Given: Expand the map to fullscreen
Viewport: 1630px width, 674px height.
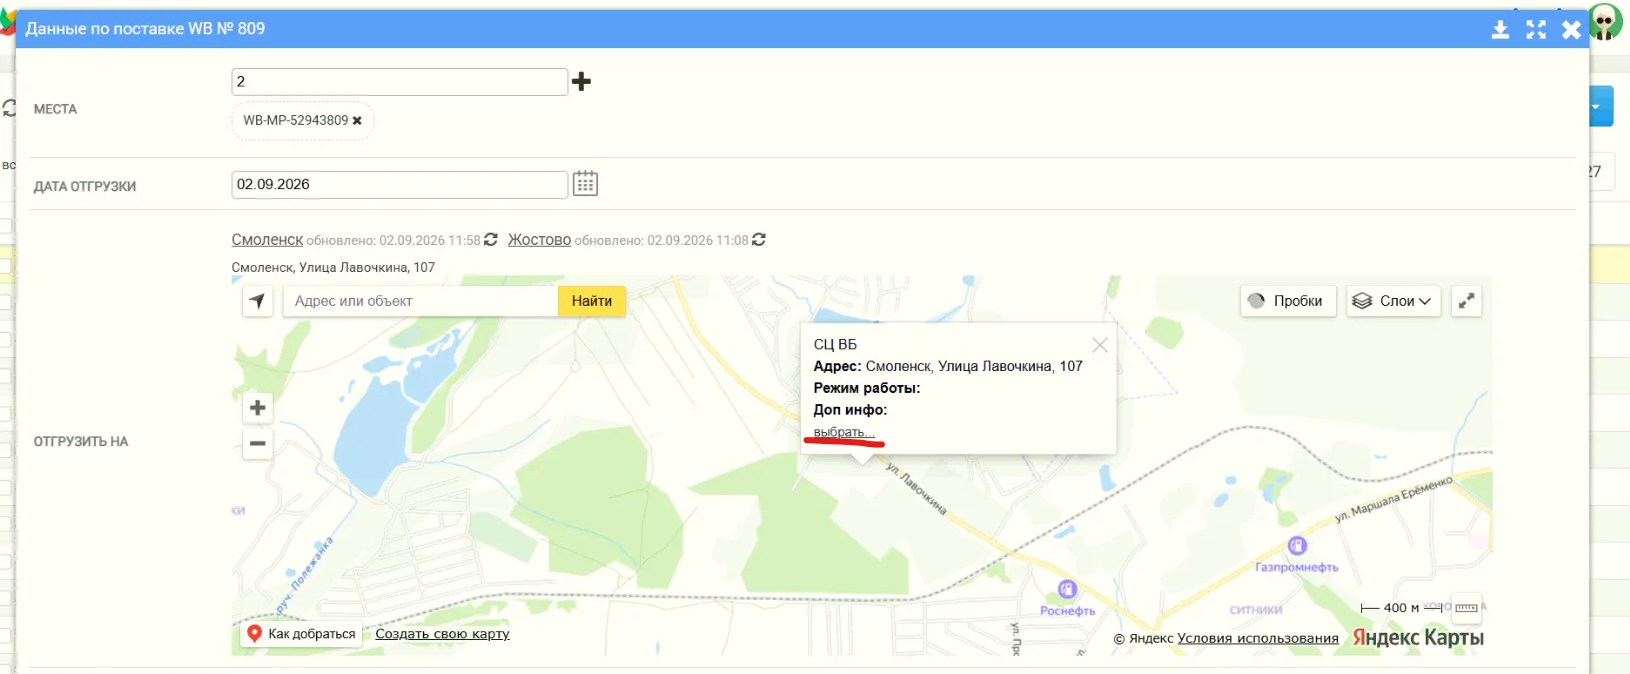Looking at the screenshot, I should pos(1466,301).
